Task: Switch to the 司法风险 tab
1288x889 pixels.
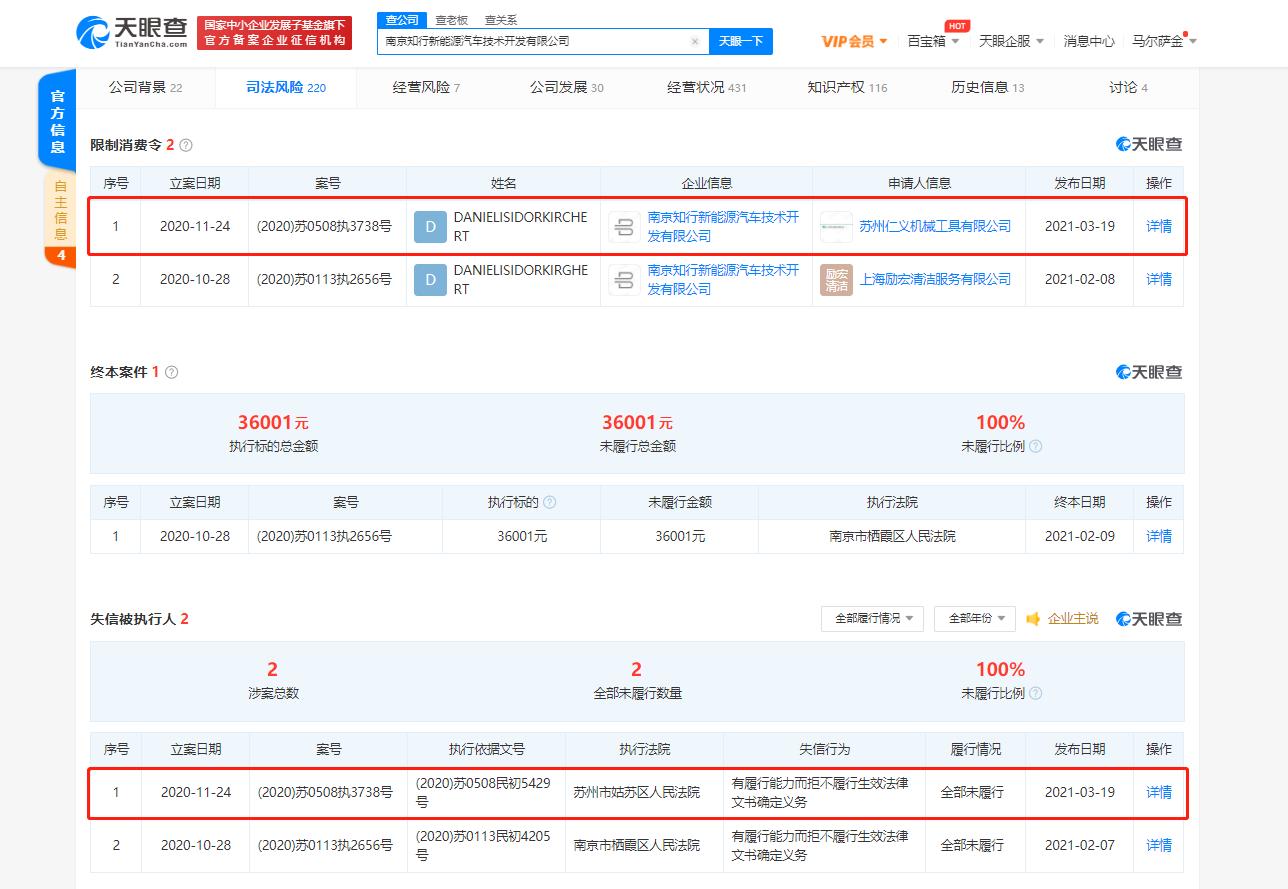Action: (x=286, y=87)
